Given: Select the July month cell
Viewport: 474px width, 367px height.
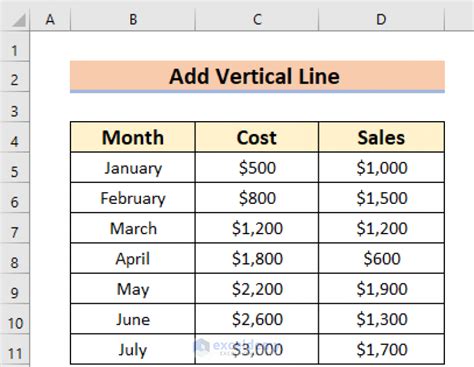Looking at the screenshot, I should click(x=133, y=350).
